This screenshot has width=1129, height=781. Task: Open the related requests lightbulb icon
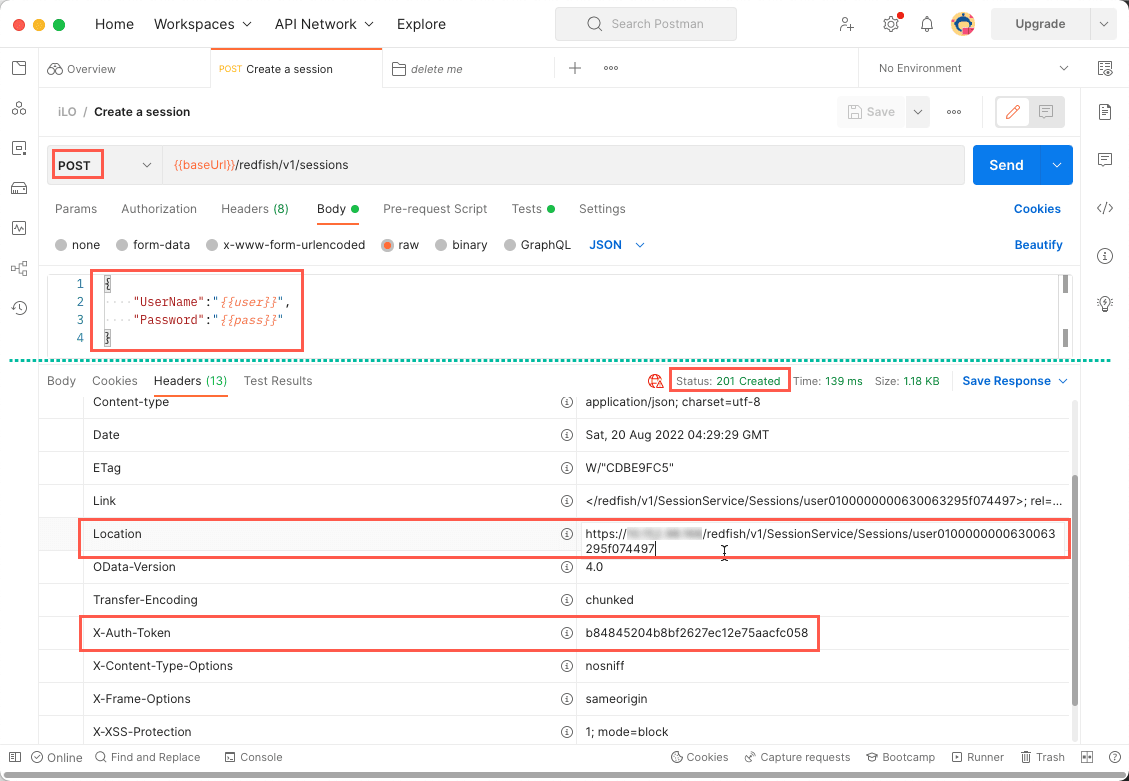tap(1105, 303)
